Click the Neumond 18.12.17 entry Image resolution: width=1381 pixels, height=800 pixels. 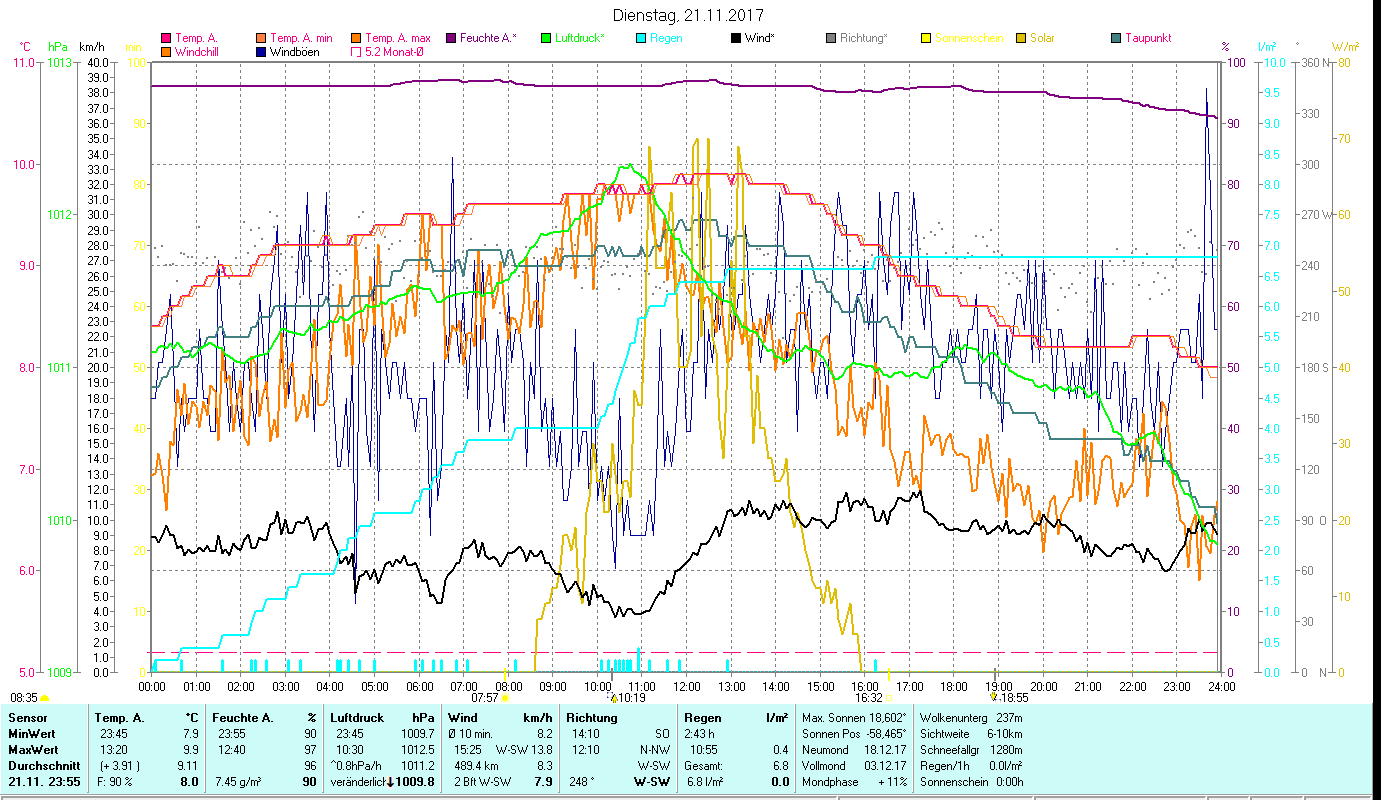(855, 750)
